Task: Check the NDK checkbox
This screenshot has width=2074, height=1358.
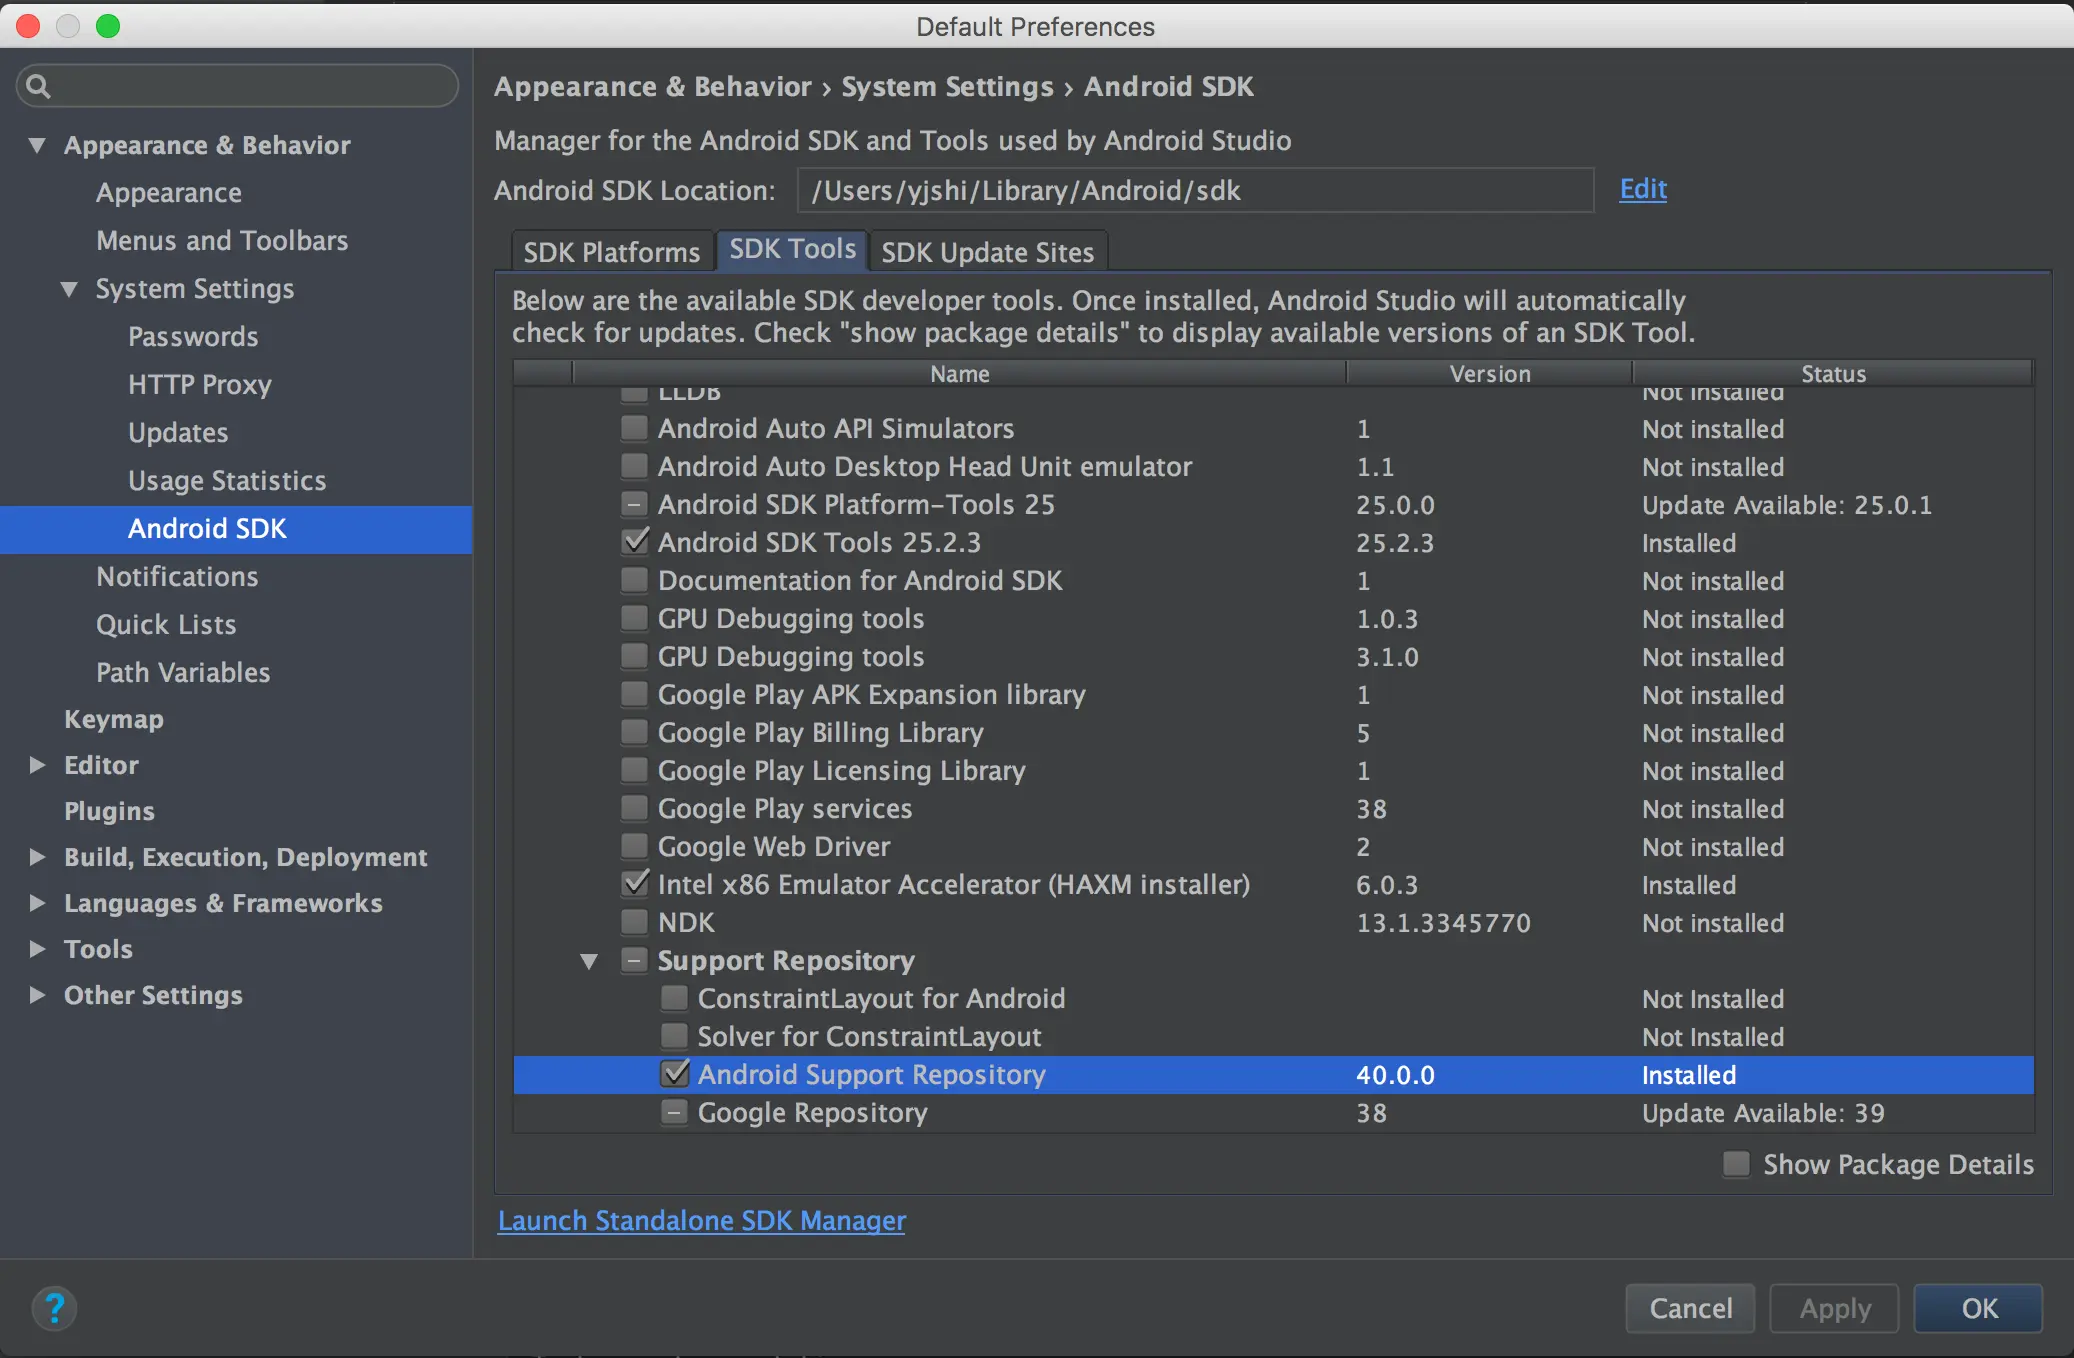Action: tap(634, 921)
